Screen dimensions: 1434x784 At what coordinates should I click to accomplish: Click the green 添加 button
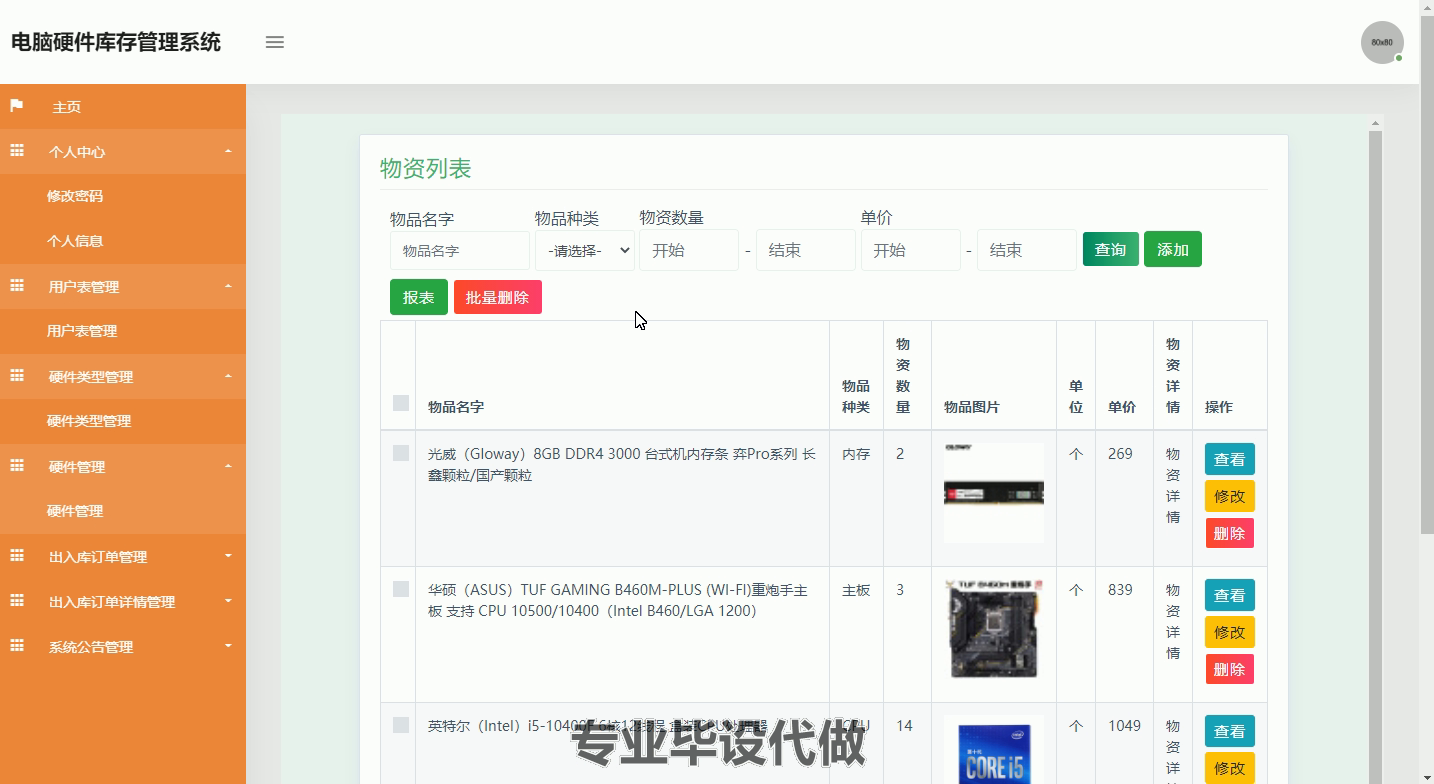(1173, 249)
